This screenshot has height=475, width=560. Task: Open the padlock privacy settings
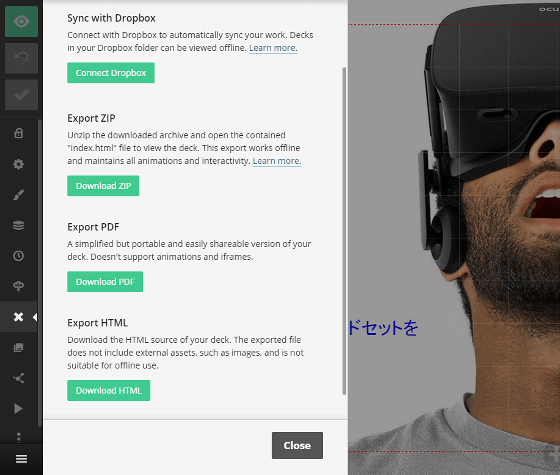coord(19,133)
